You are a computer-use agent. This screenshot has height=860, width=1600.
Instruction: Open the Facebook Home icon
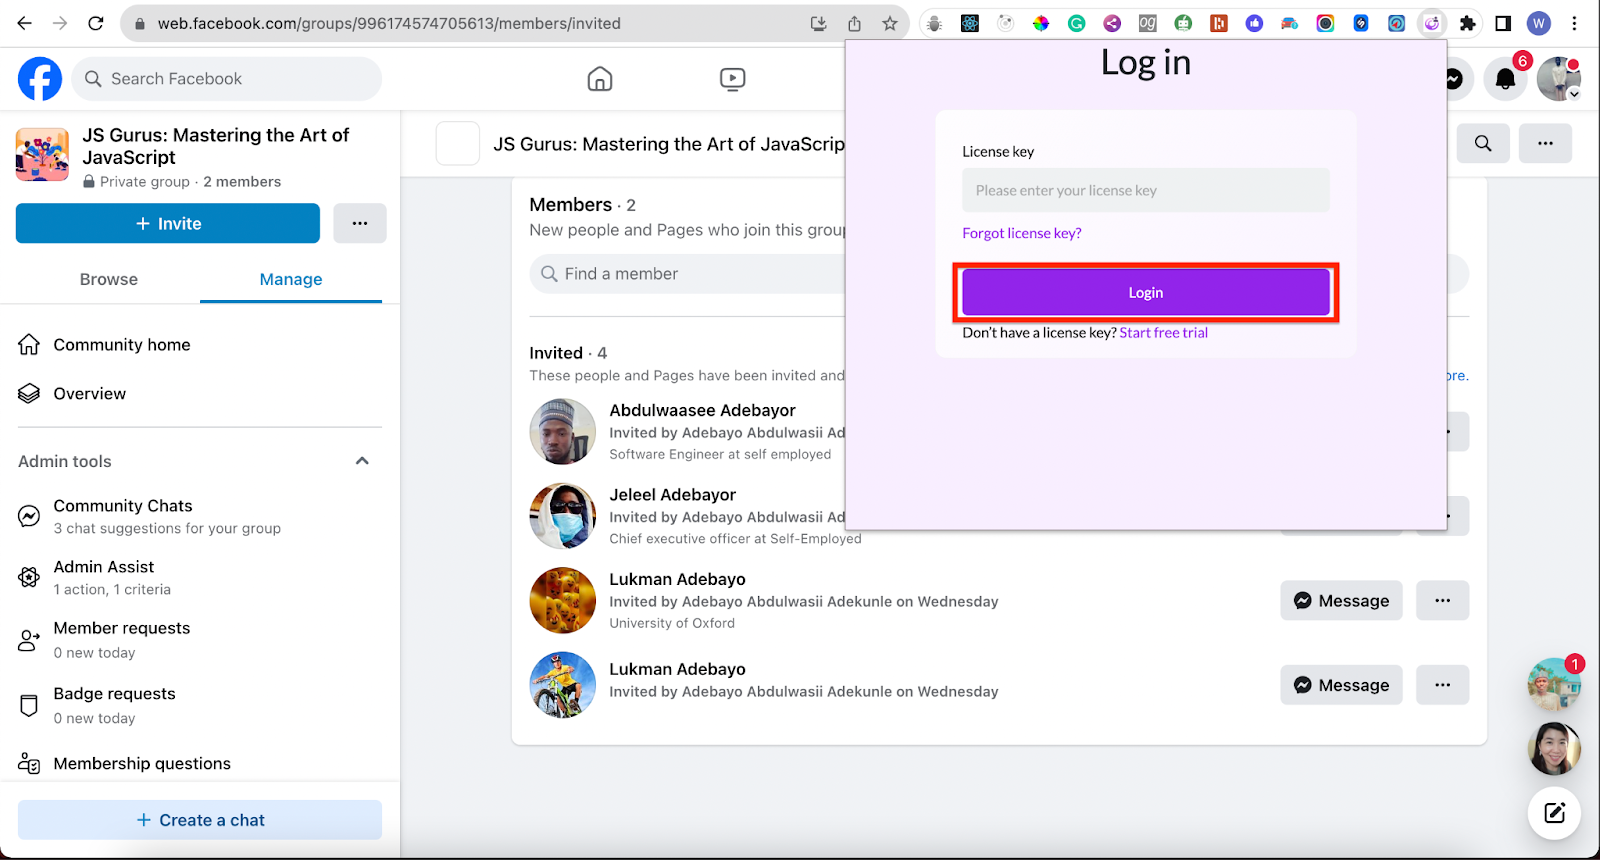tap(600, 79)
